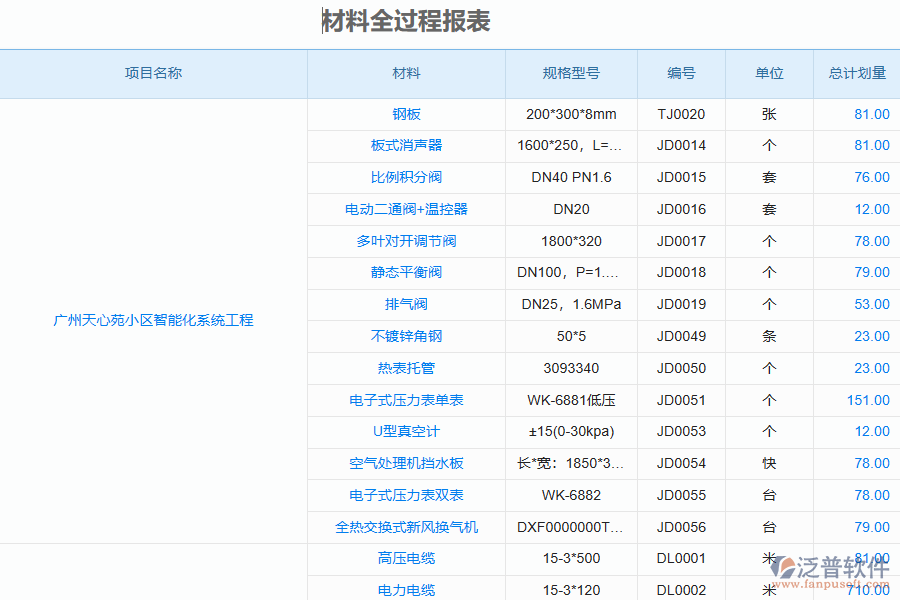Click the 材料全过程报表 page title
Image resolution: width=900 pixels, height=600 pixels.
[405, 20]
